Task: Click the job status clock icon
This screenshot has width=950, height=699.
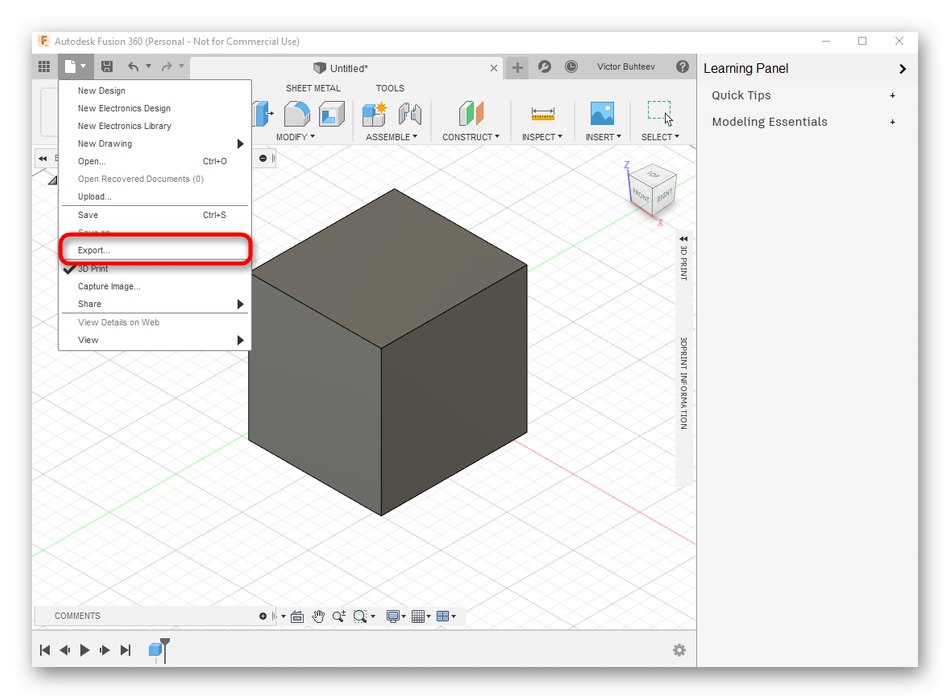Action: tap(571, 67)
